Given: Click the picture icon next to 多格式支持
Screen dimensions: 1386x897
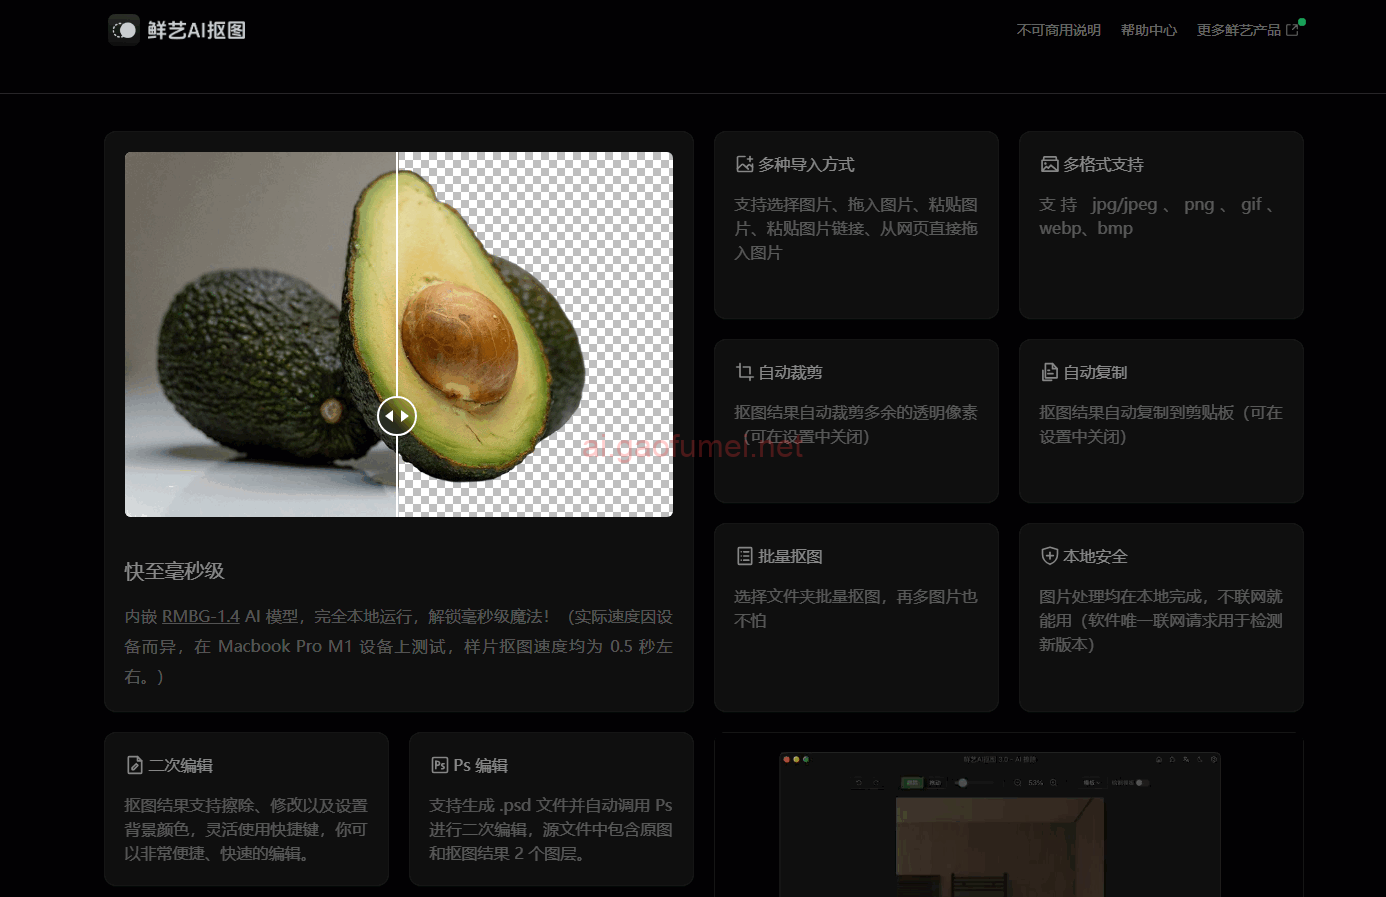Looking at the screenshot, I should [x=1049, y=164].
